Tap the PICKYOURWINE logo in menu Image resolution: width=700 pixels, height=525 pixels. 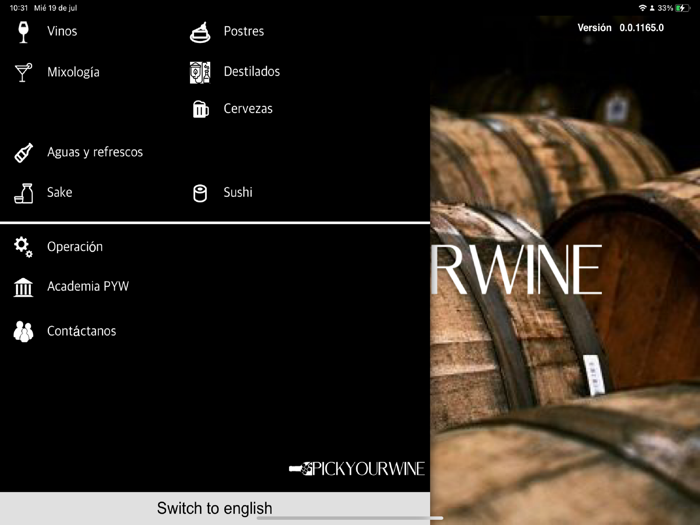[x=357, y=469]
